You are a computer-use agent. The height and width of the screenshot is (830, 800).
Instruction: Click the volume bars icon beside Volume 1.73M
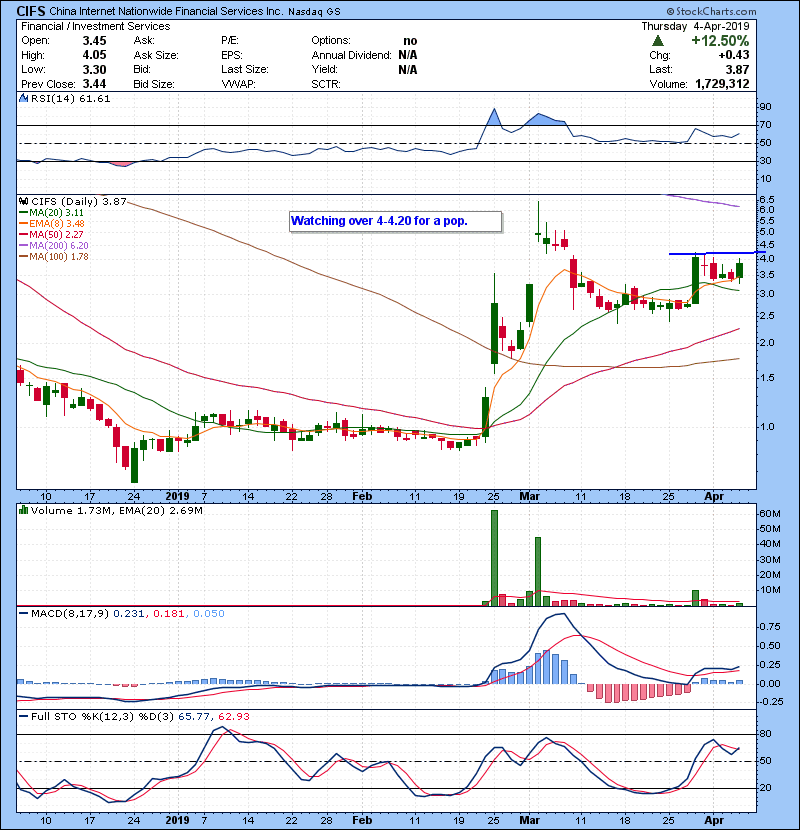[23, 510]
